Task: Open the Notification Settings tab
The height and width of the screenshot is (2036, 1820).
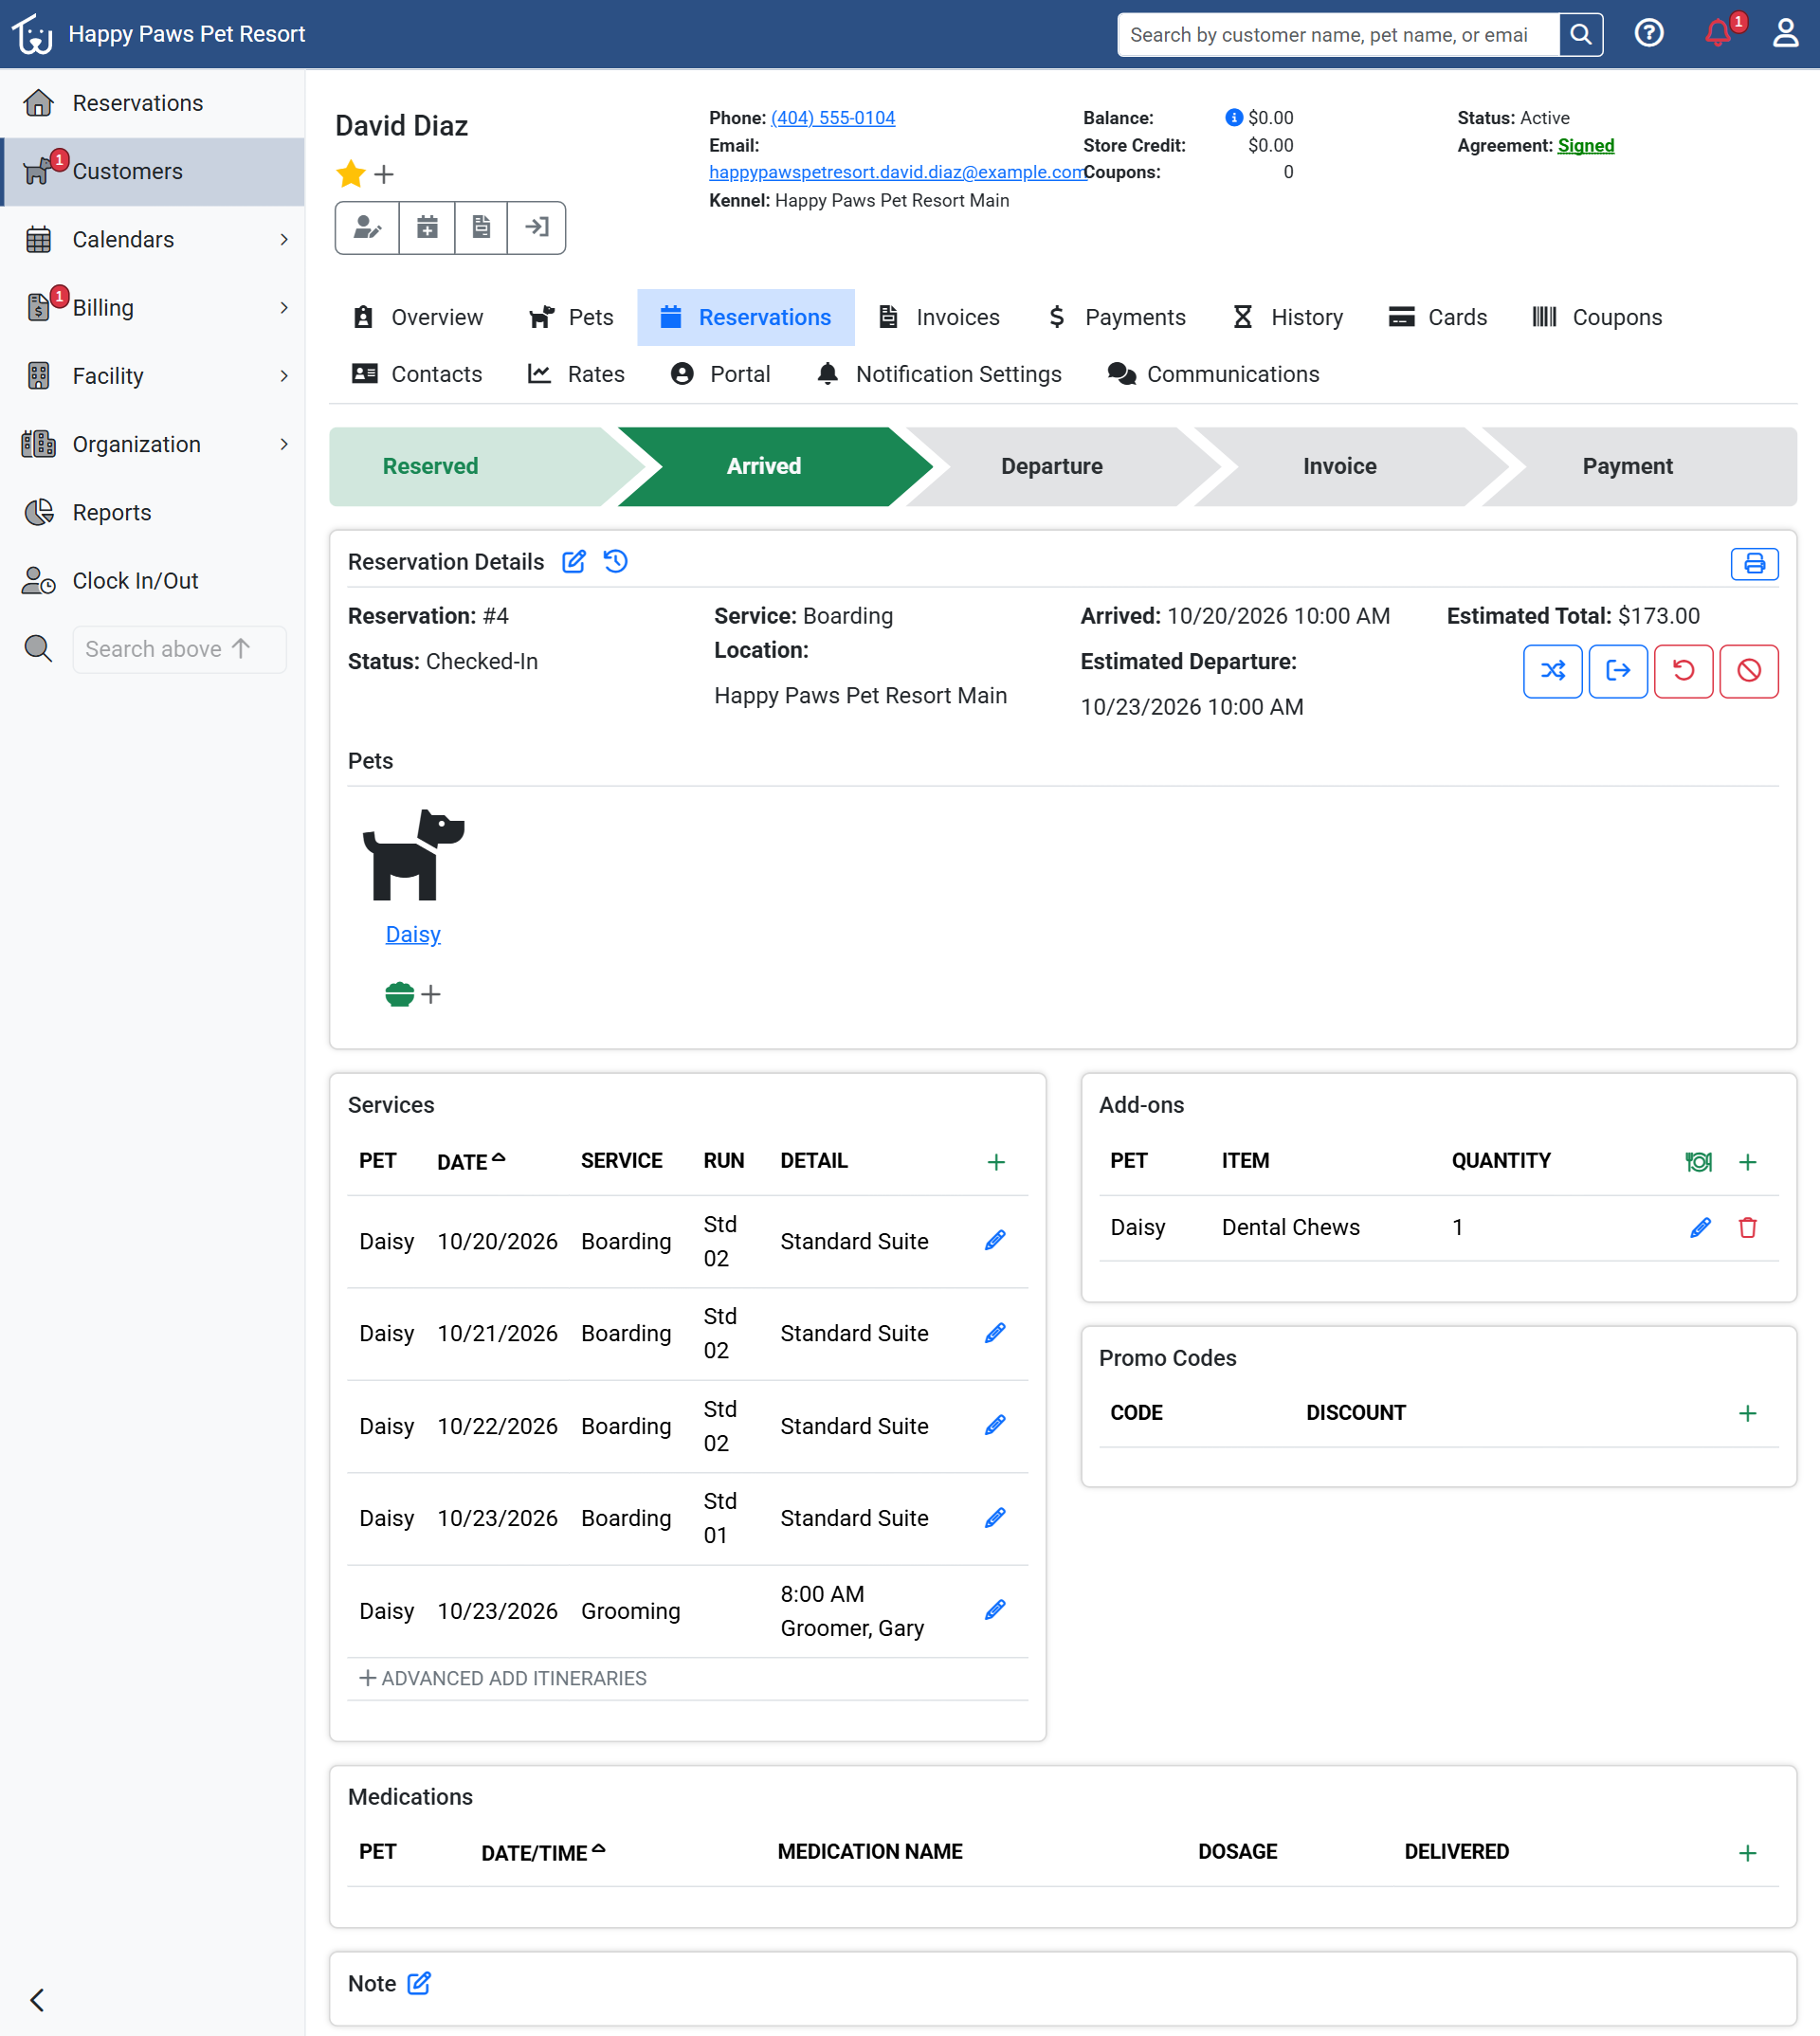Action: tap(939, 374)
